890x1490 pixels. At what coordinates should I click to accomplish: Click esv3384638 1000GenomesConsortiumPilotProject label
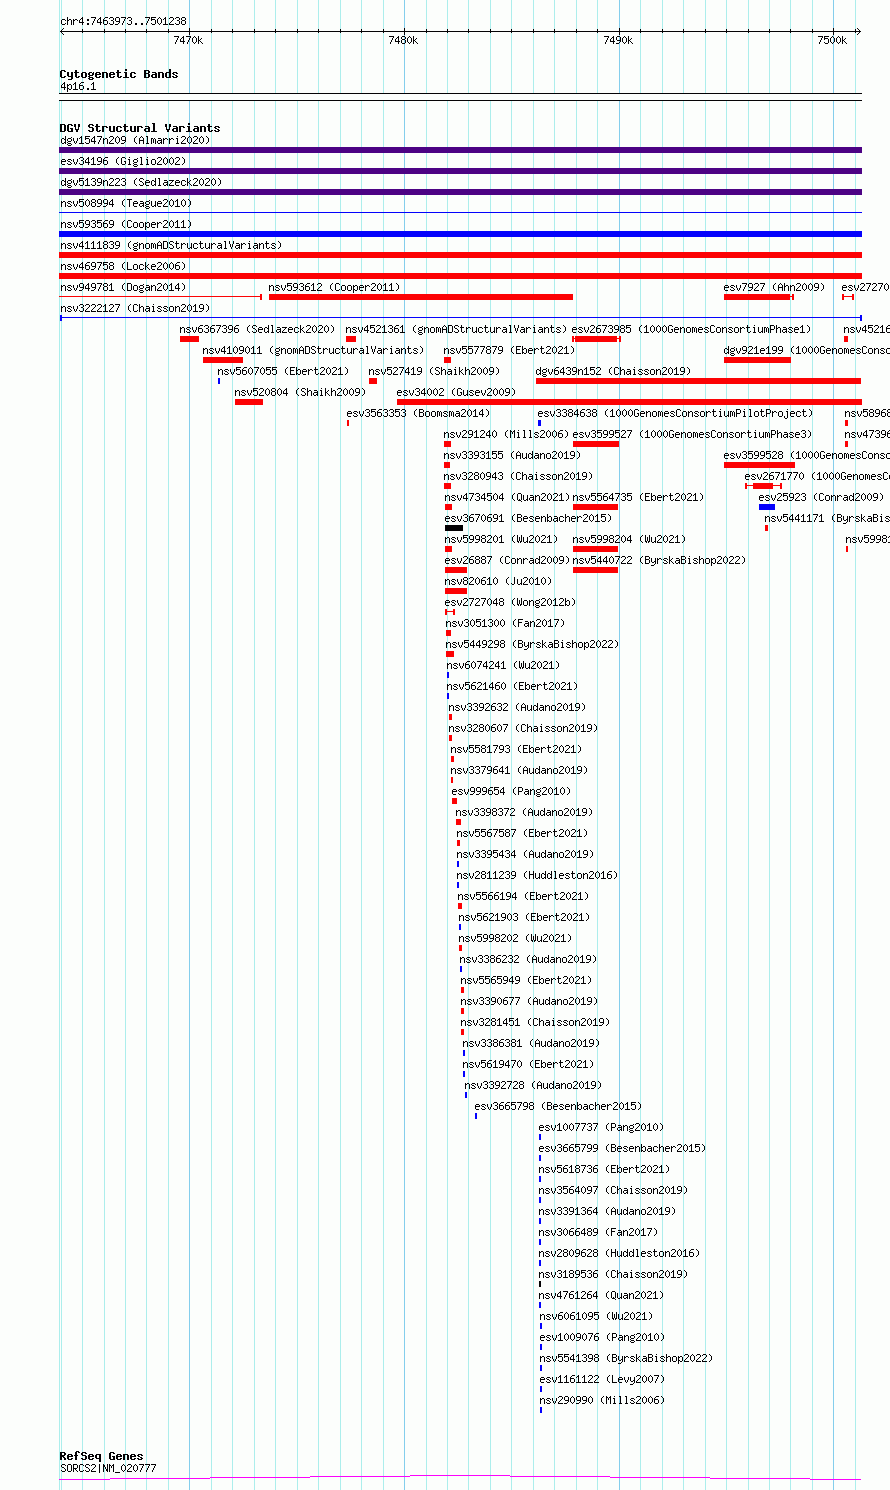[x=675, y=413]
